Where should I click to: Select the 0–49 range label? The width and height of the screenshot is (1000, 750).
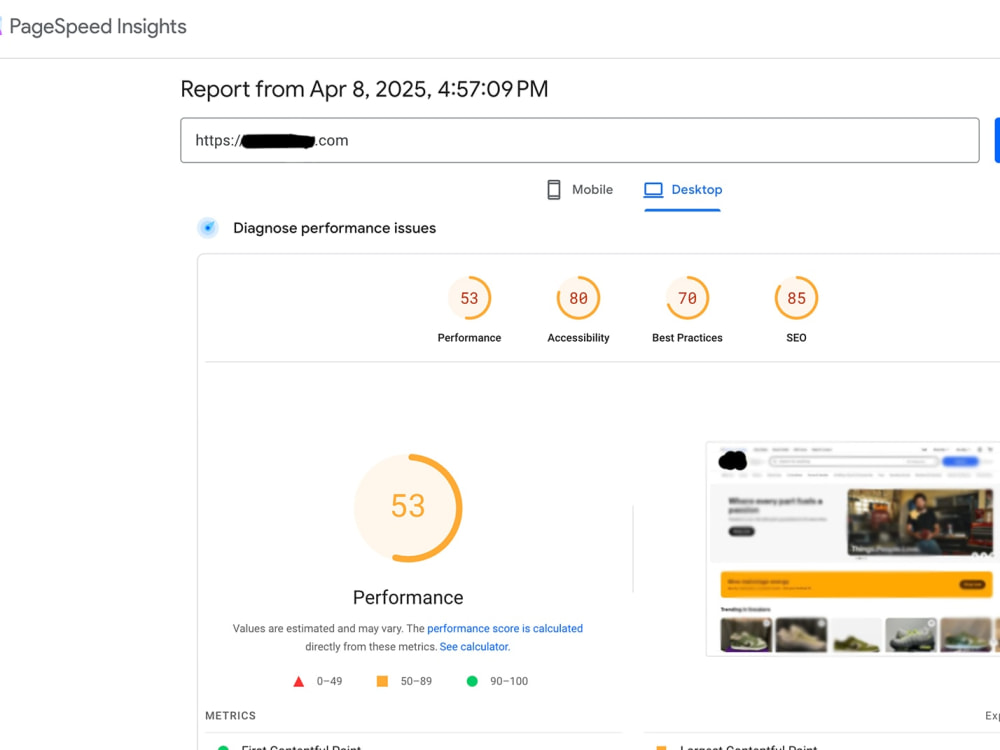[329, 681]
